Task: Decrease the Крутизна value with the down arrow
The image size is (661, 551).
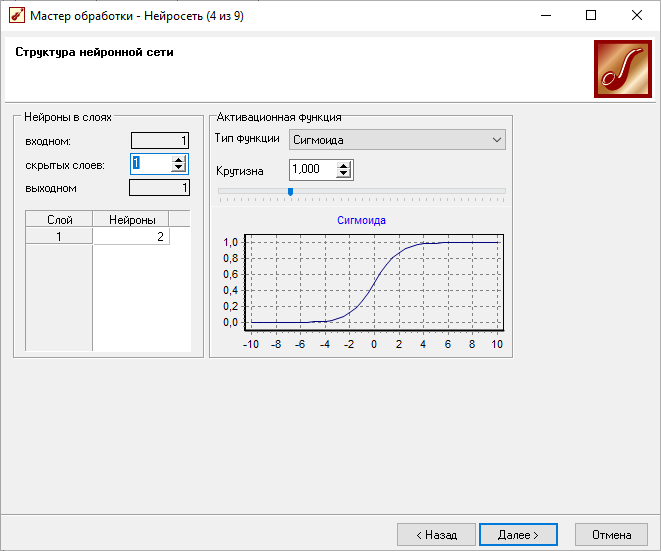Action: pyautogui.click(x=344, y=174)
